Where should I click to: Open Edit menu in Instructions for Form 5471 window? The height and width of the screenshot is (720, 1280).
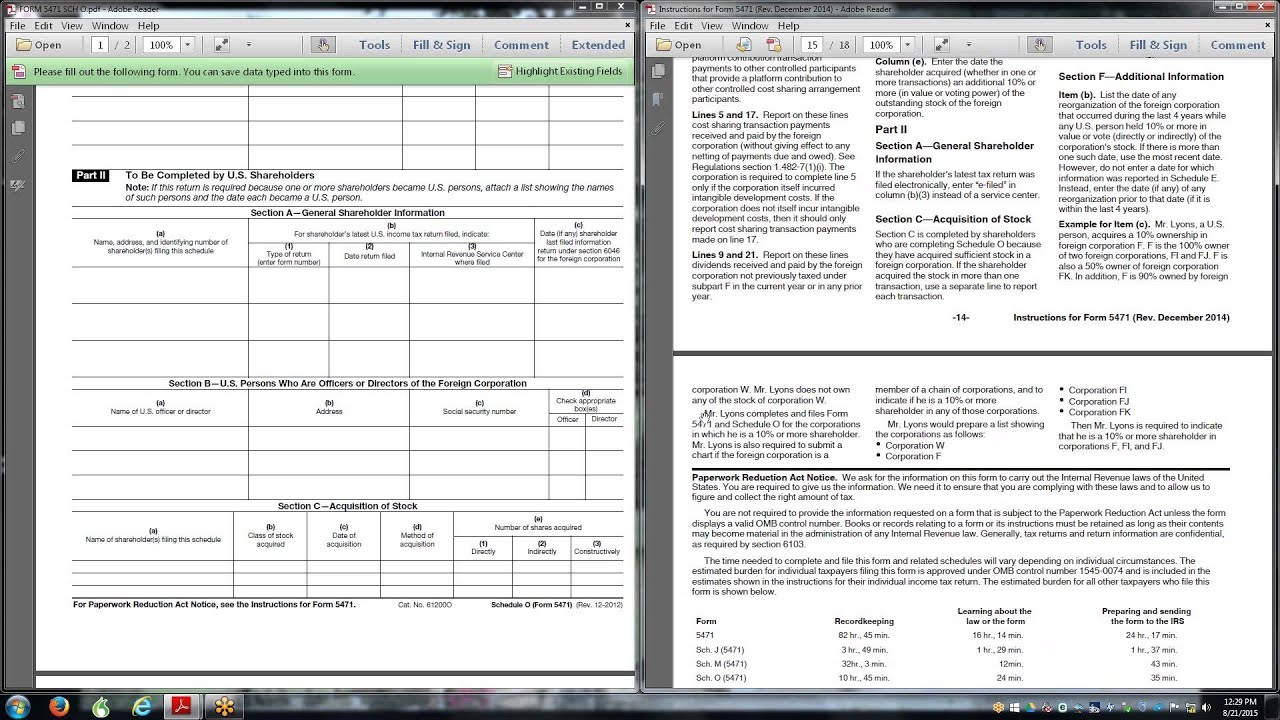pos(683,26)
